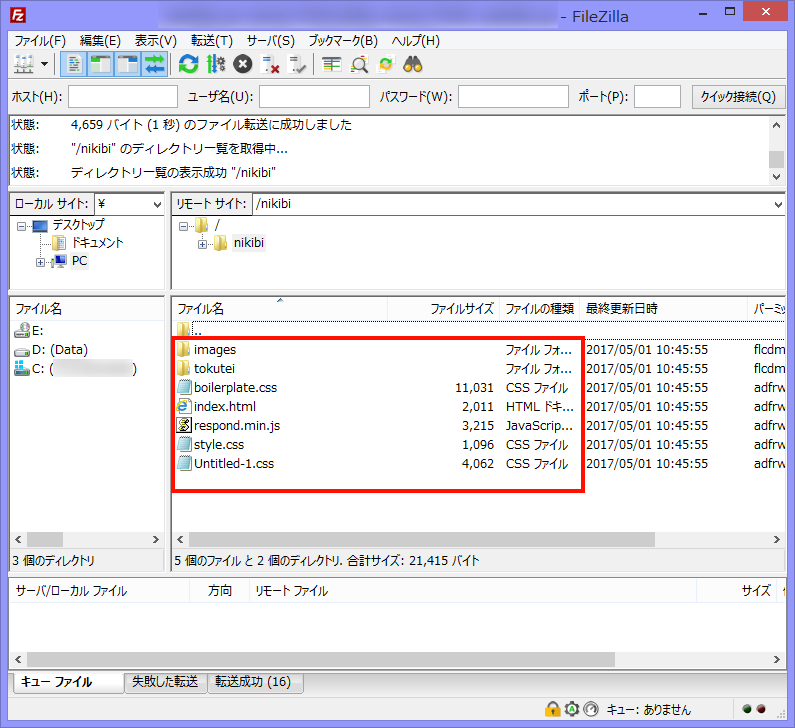Open the ヘルプ(H) menu
This screenshot has width=795, height=728.
pos(416,41)
